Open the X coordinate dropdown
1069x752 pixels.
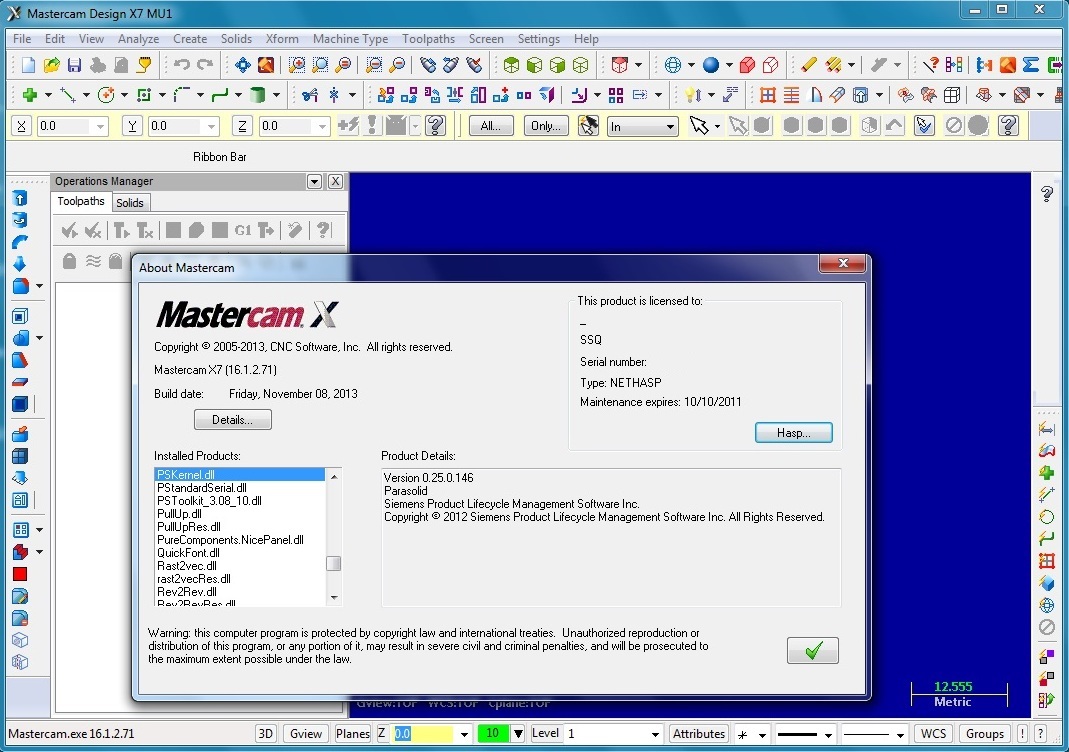(100, 126)
